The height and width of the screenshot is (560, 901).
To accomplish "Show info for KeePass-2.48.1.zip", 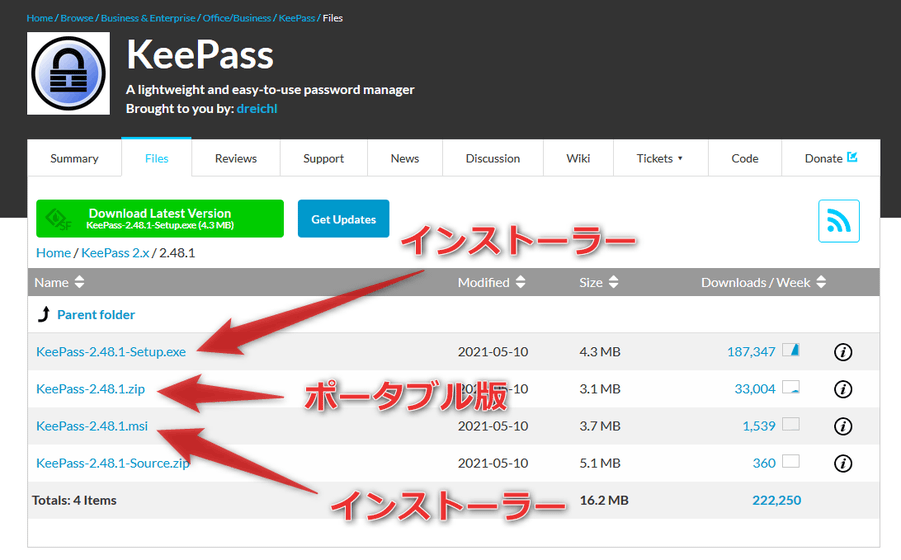I will [x=842, y=389].
